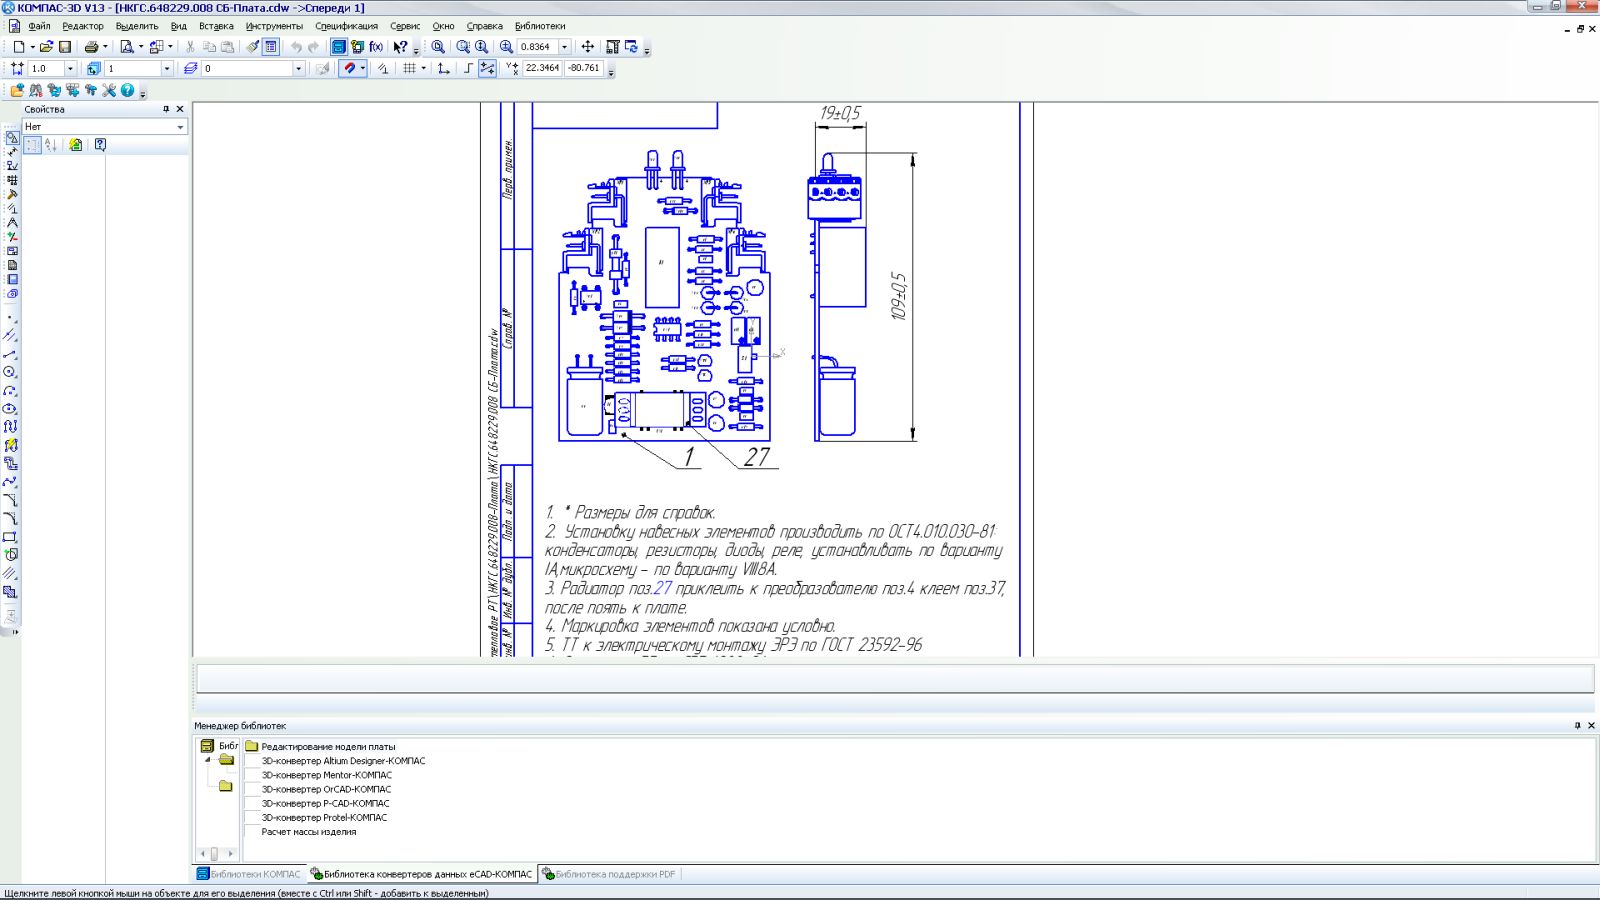1600x900 pixels.
Task: Open the layer number dropdown showing 0
Action: [x=298, y=69]
